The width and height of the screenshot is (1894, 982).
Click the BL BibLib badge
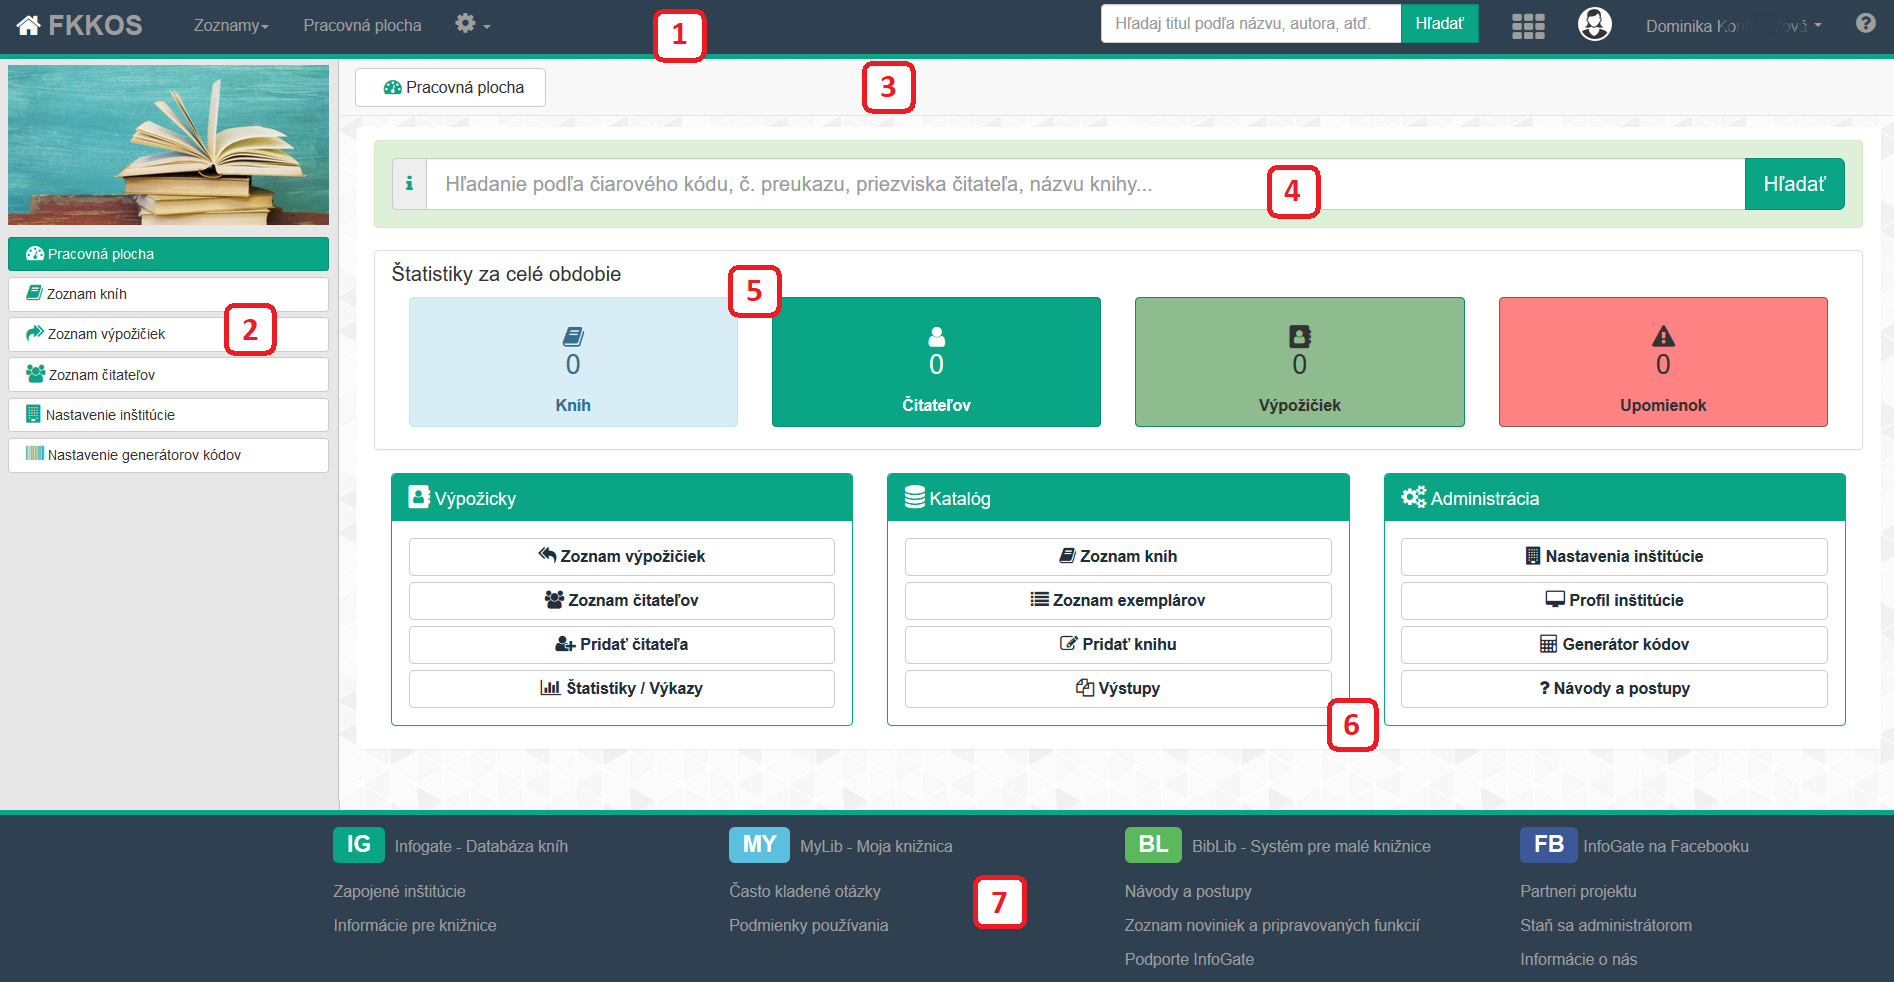tap(1152, 845)
